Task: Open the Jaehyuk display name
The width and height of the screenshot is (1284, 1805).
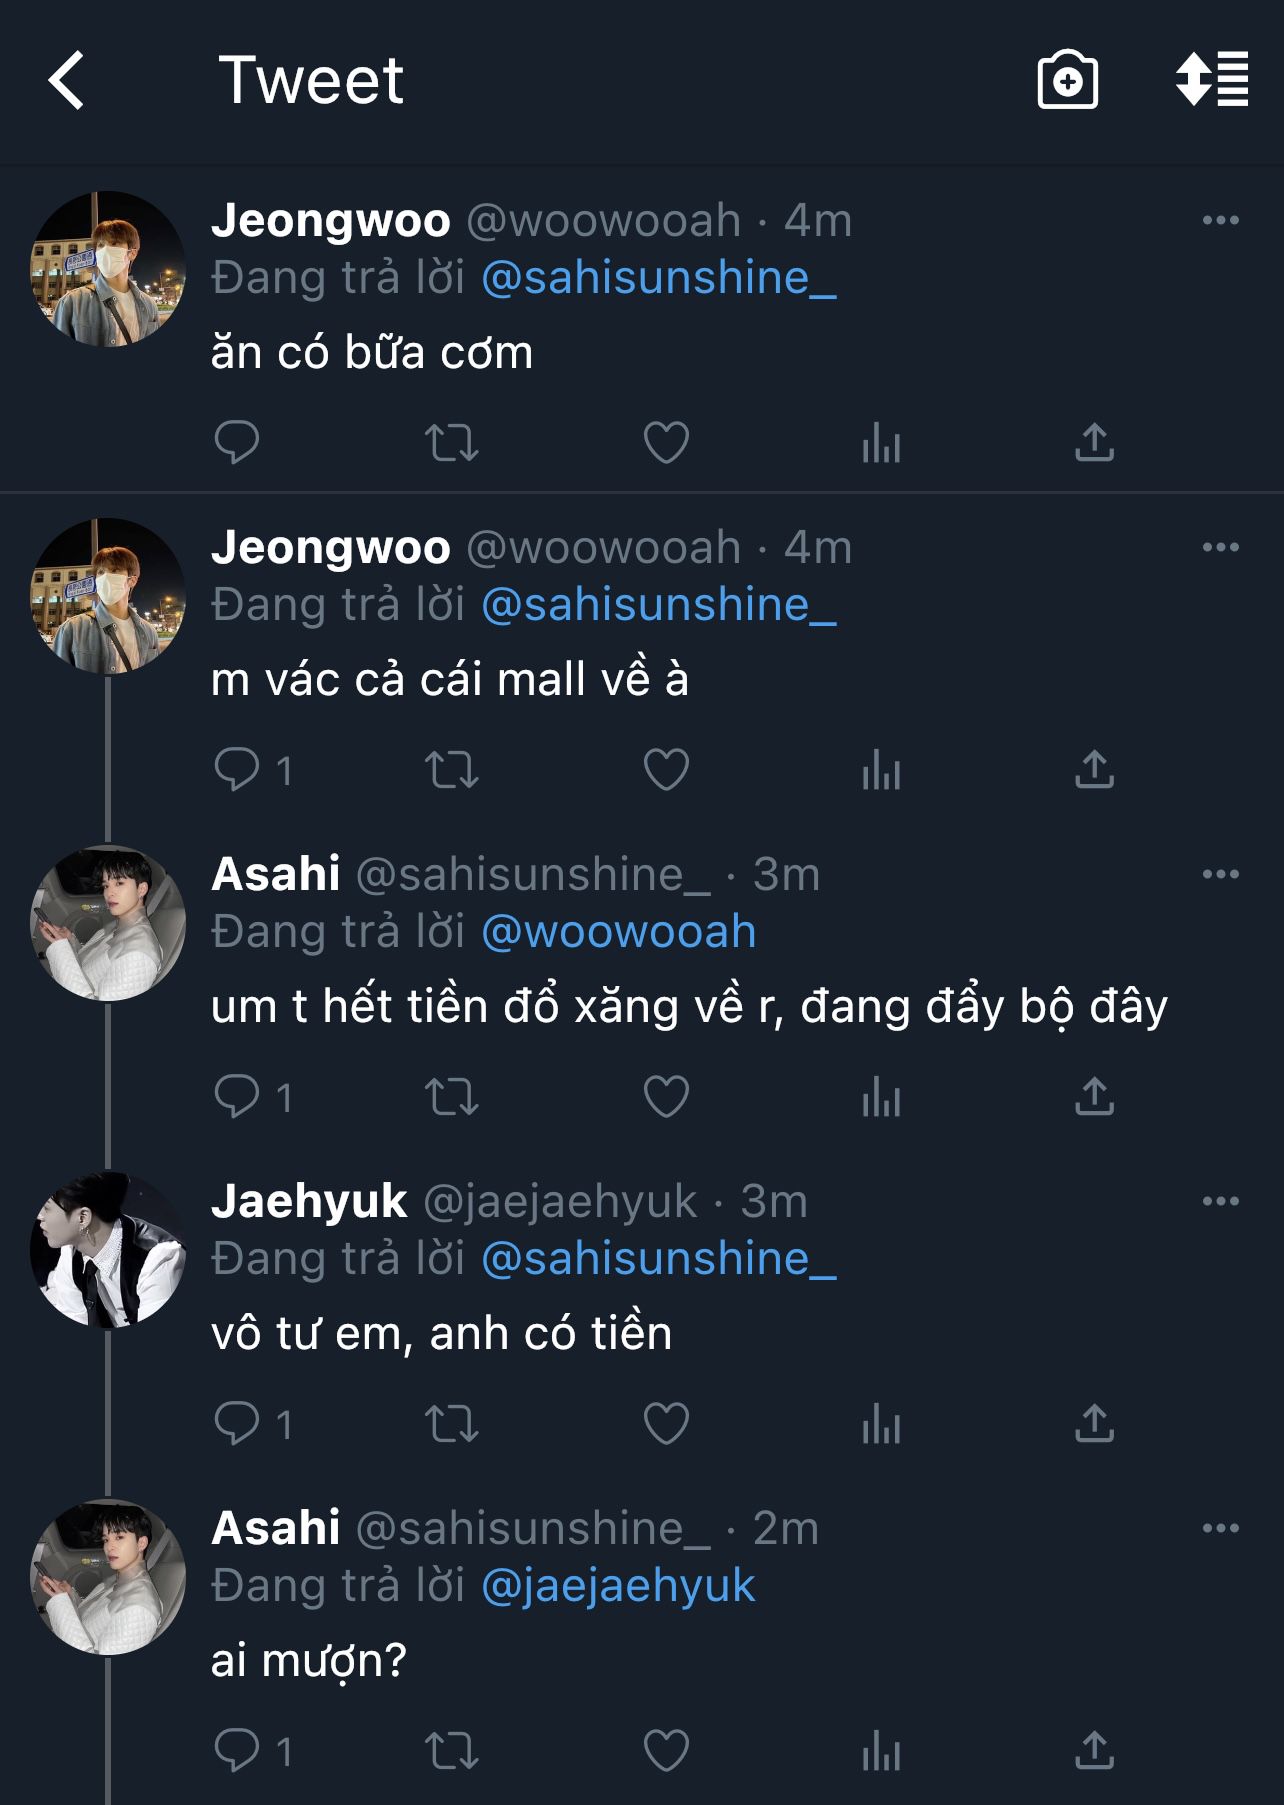Action: coord(309,1201)
